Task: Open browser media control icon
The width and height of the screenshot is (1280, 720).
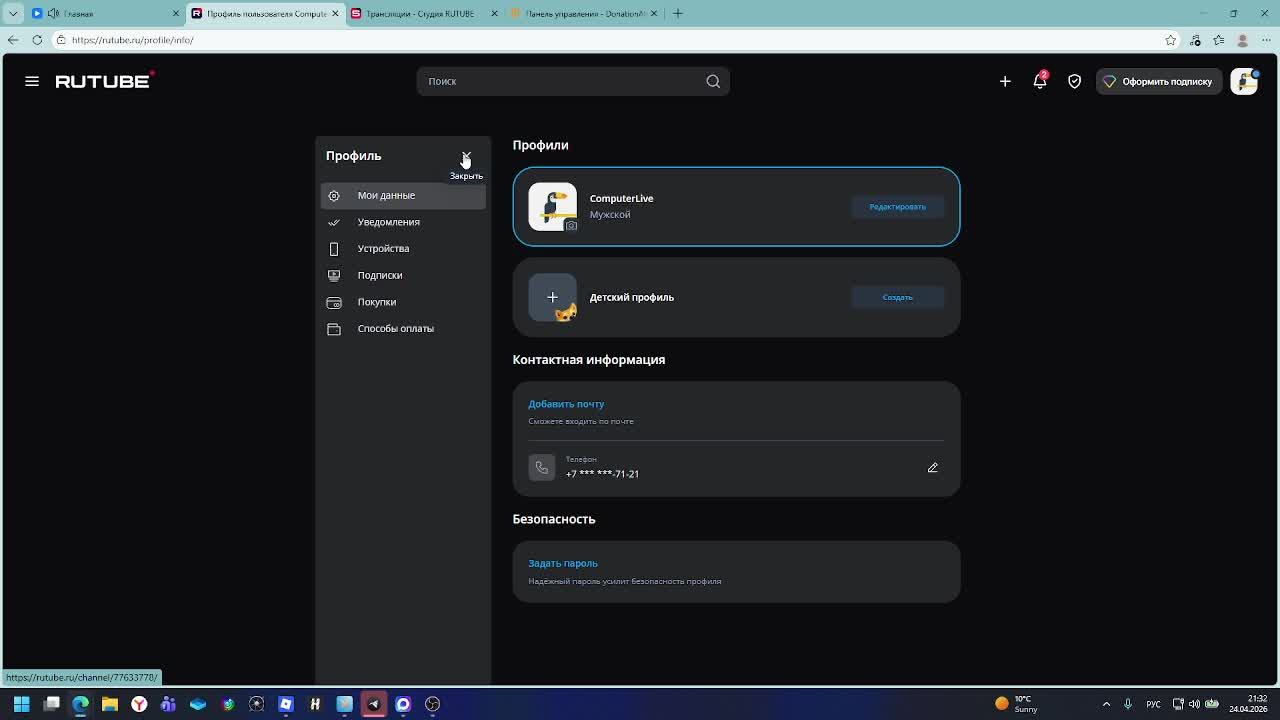Action: pos(1195,40)
